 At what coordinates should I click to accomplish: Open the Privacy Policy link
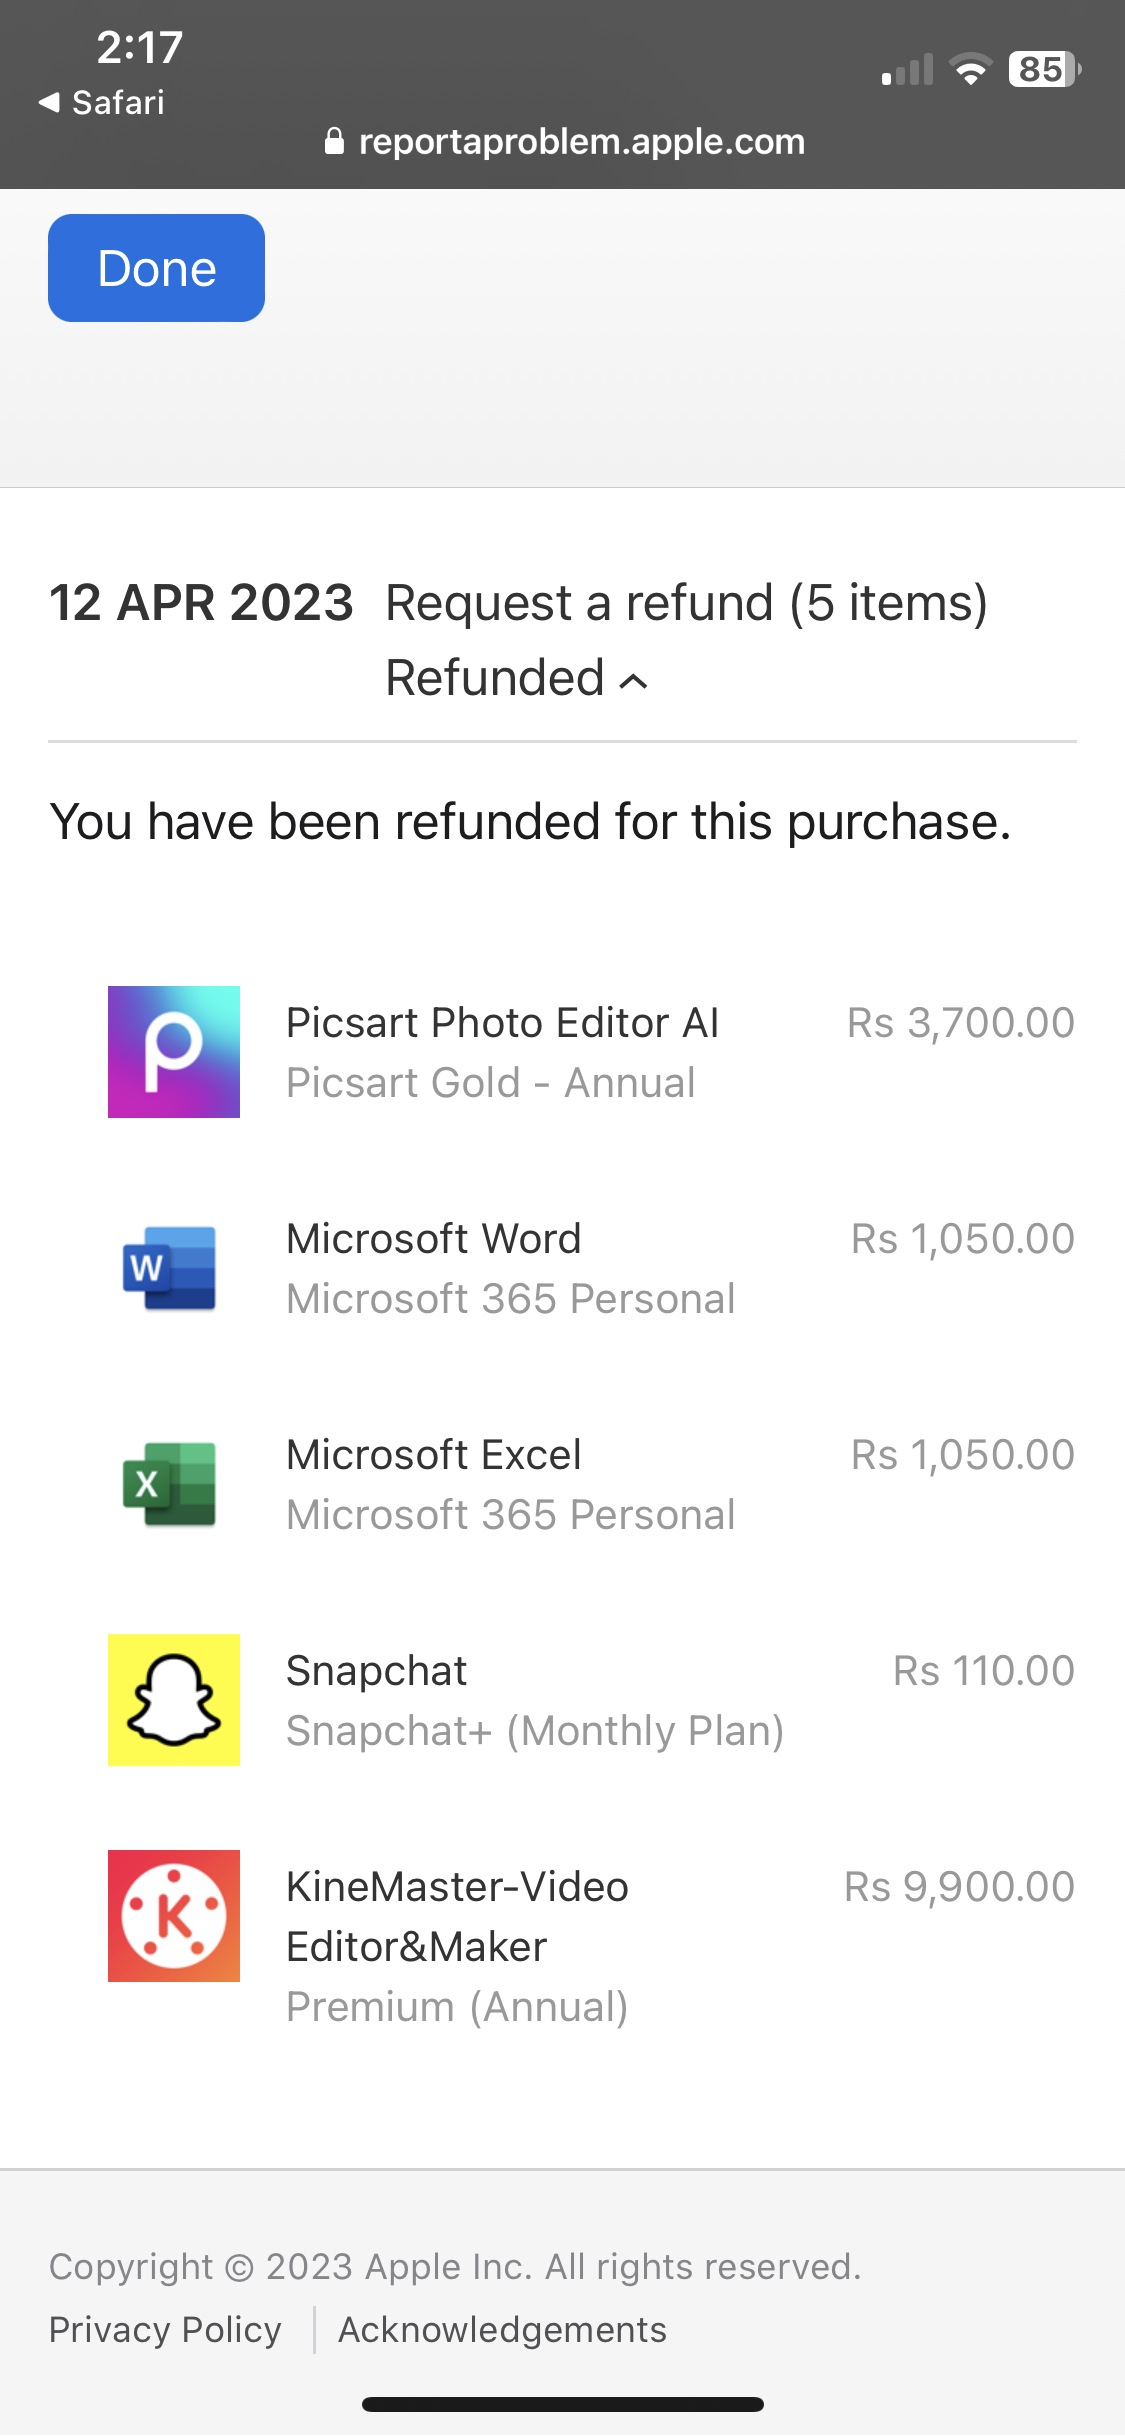pos(165,2329)
